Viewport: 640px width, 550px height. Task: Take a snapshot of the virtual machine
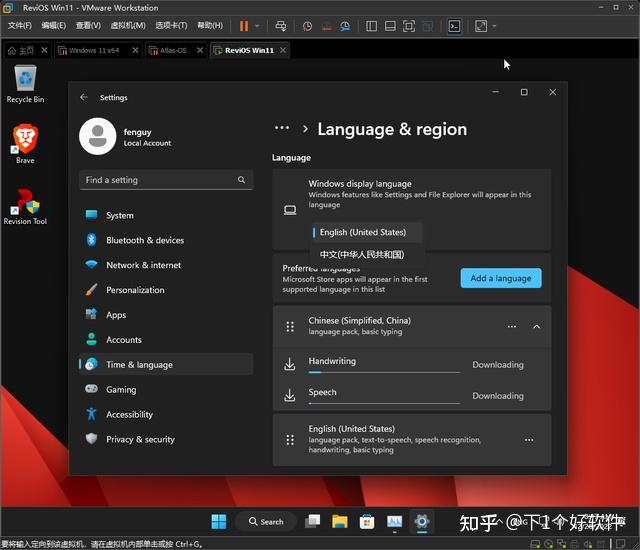[x=307, y=26]
